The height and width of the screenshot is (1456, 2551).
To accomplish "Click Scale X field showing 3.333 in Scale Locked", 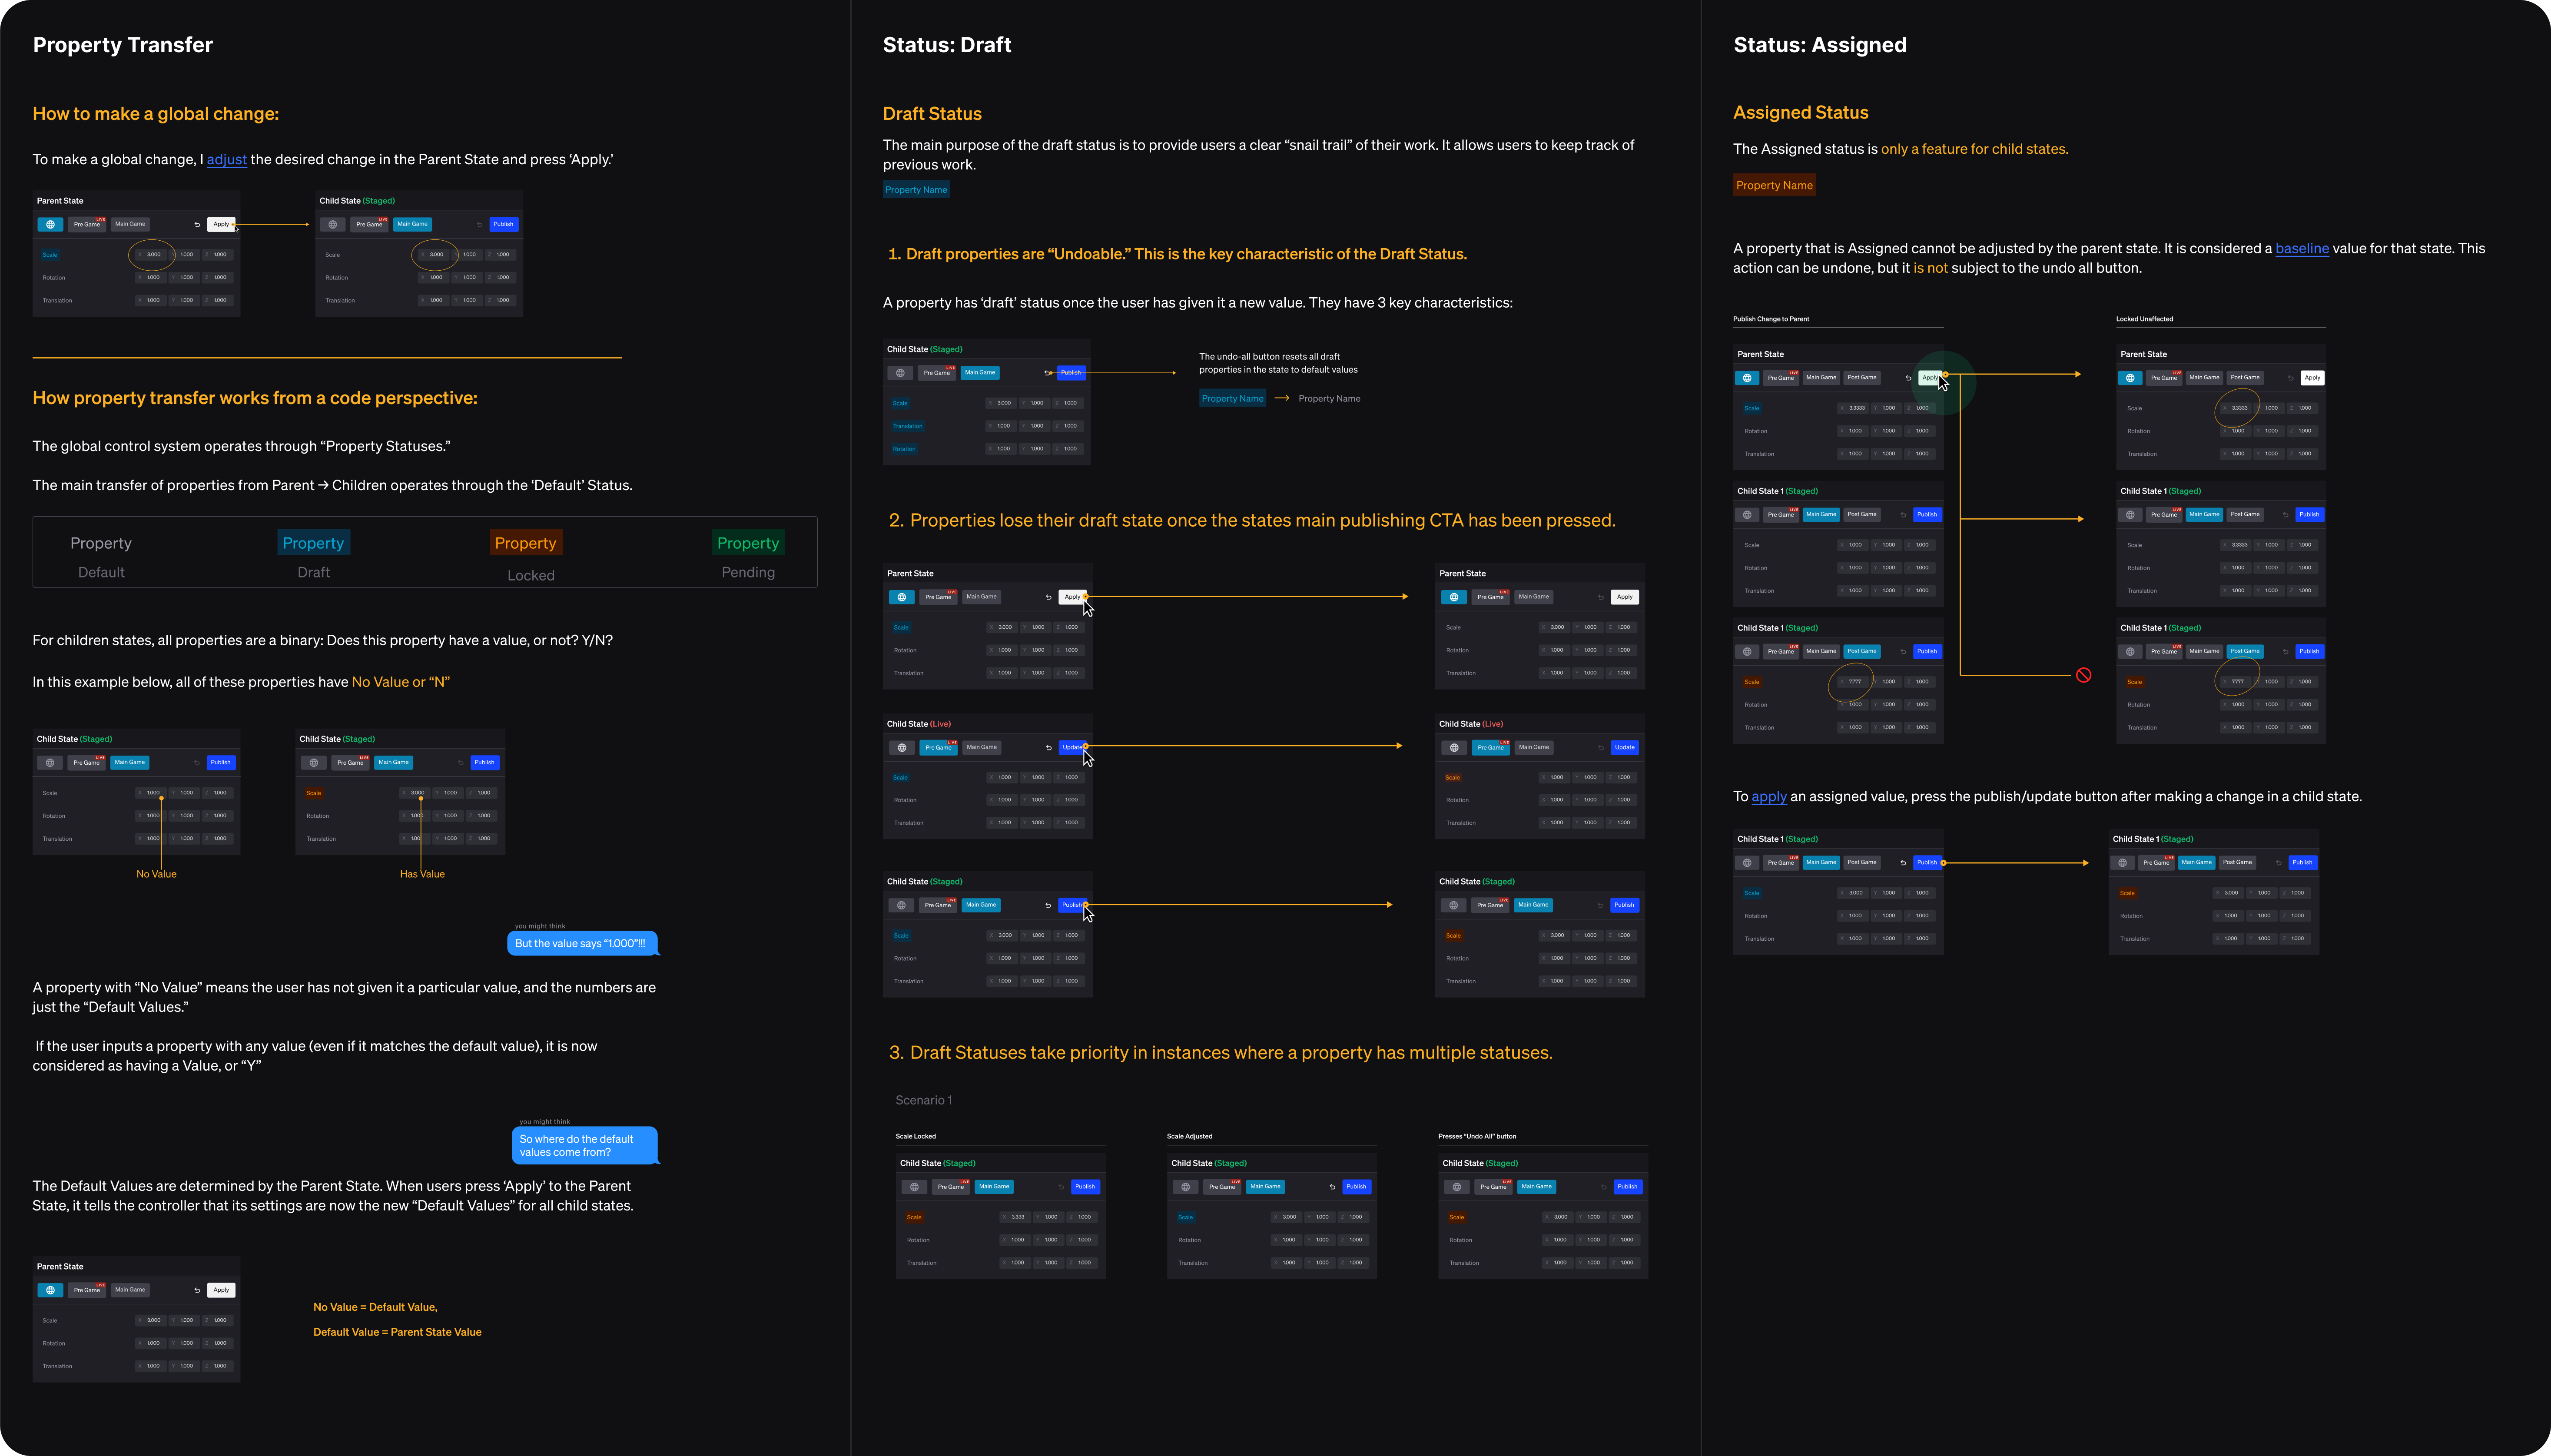I will click(x=1016, y=1217).
